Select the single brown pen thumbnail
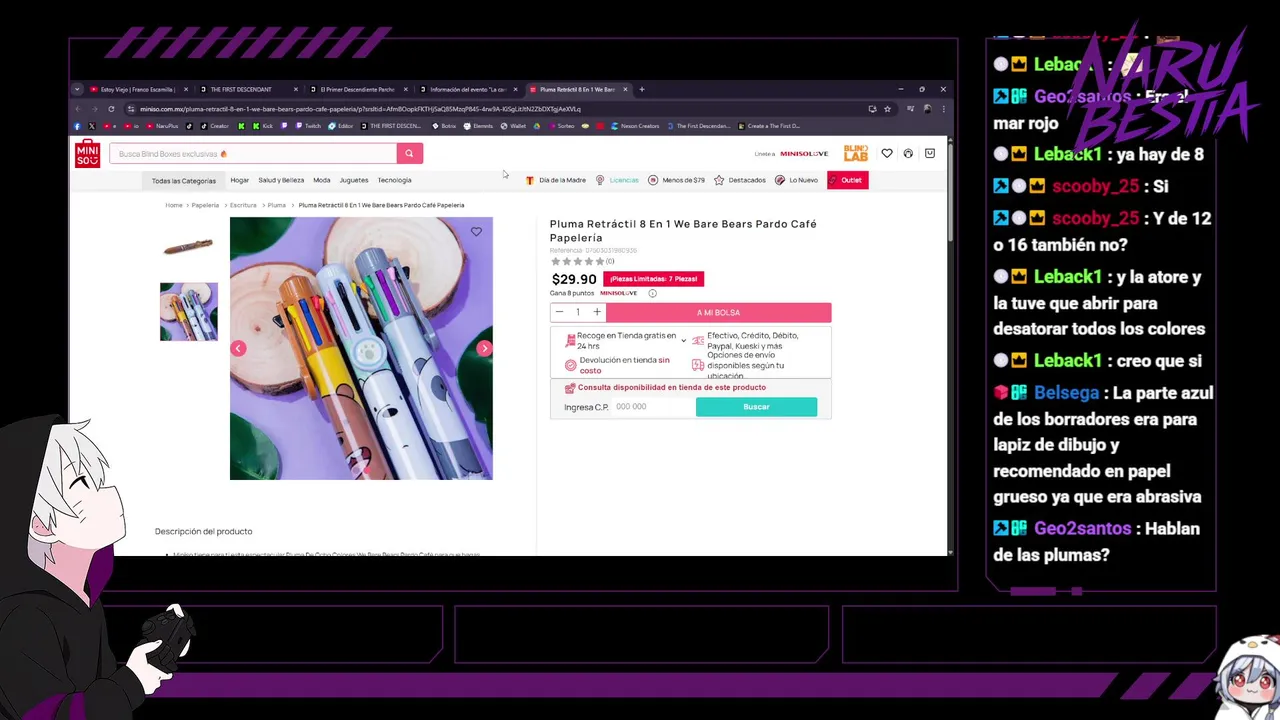This screenshot has height=720, width=1280. [x=189, y=246]
